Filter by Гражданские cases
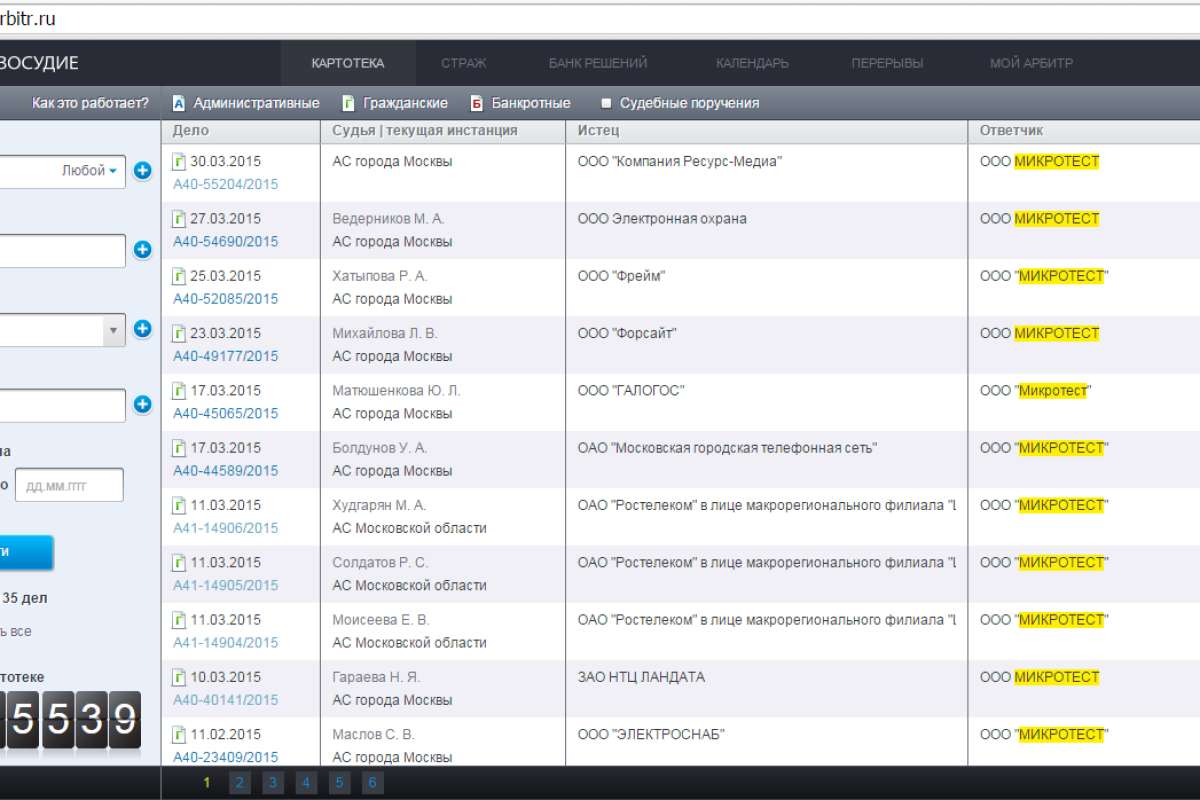Image resolution: width=1200 pixels, height=800 pixels. (x=395, y=103)
